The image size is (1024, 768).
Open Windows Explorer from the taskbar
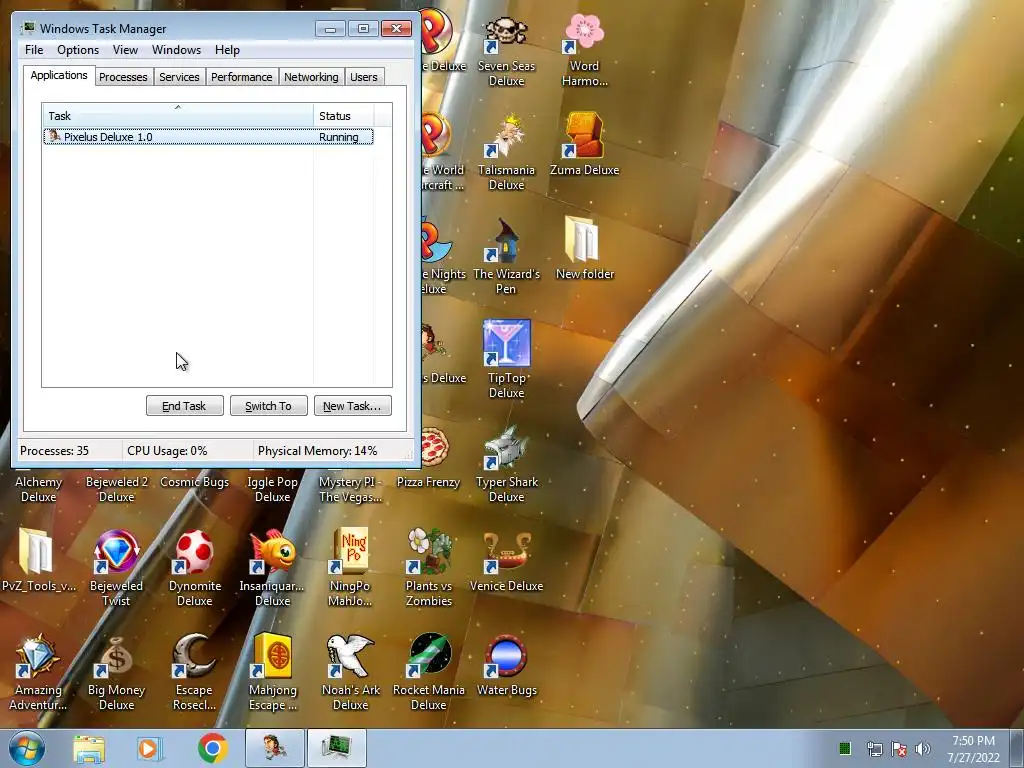click(x=89, y=748)
